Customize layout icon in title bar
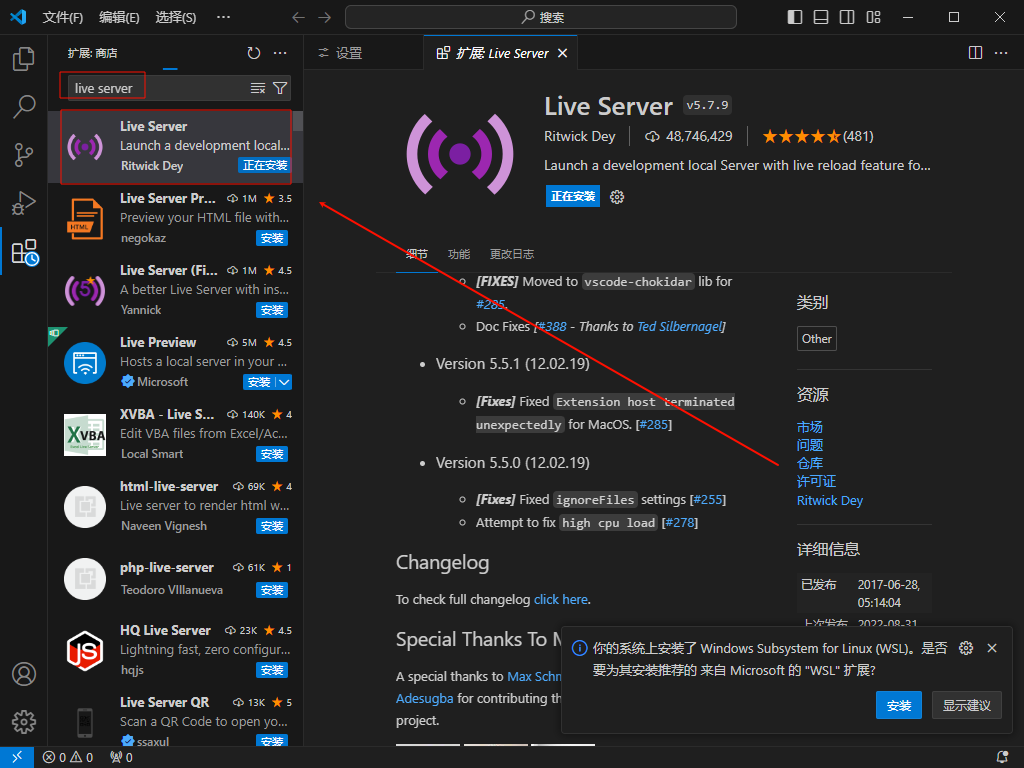 (x=873, y=17)
